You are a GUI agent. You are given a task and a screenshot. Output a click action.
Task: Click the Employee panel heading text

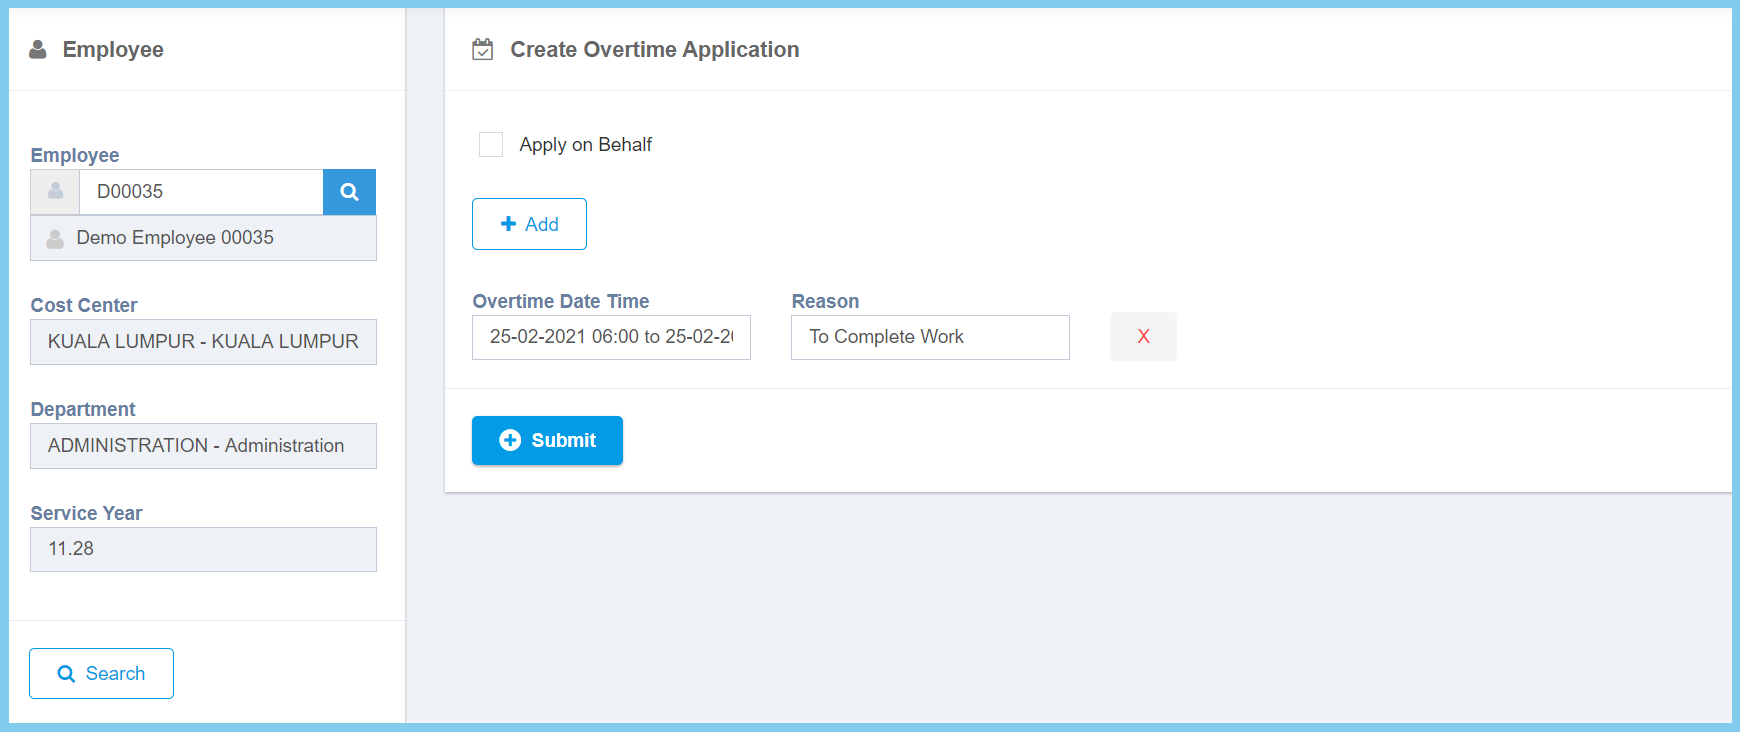click(x=113, y=49)
